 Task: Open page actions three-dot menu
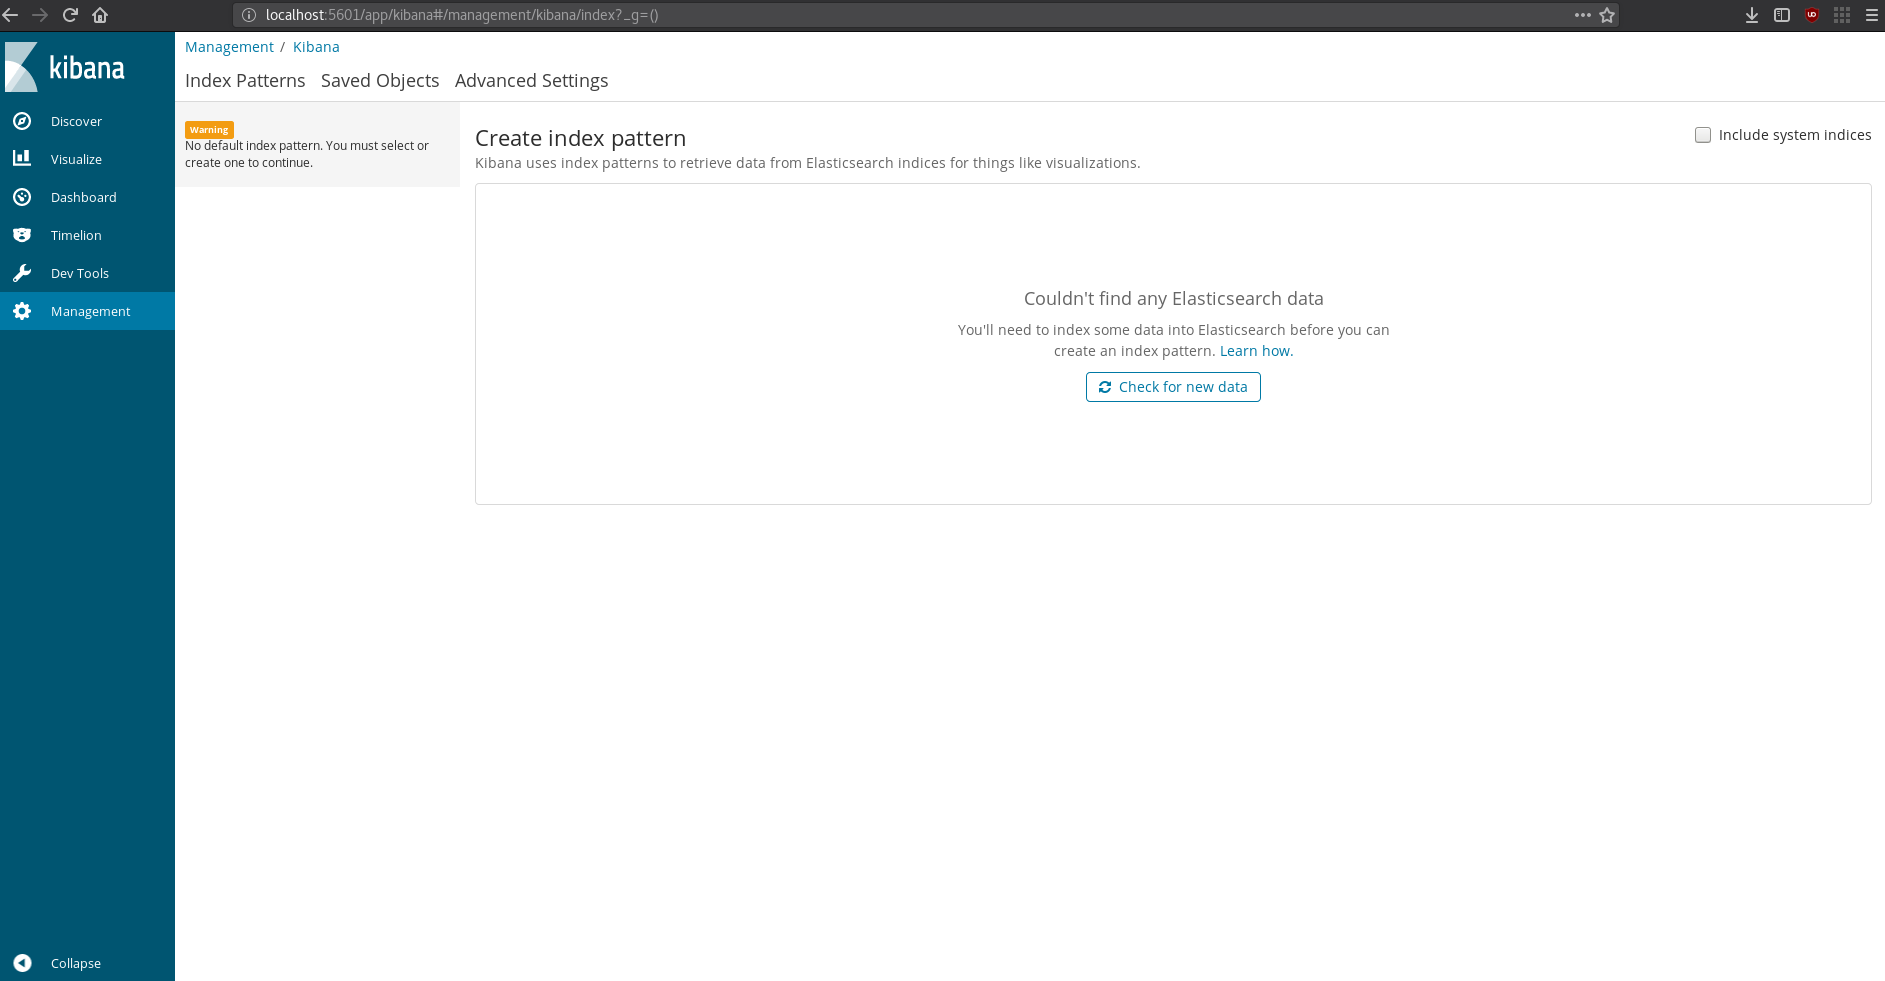[x=1582, y=15]
